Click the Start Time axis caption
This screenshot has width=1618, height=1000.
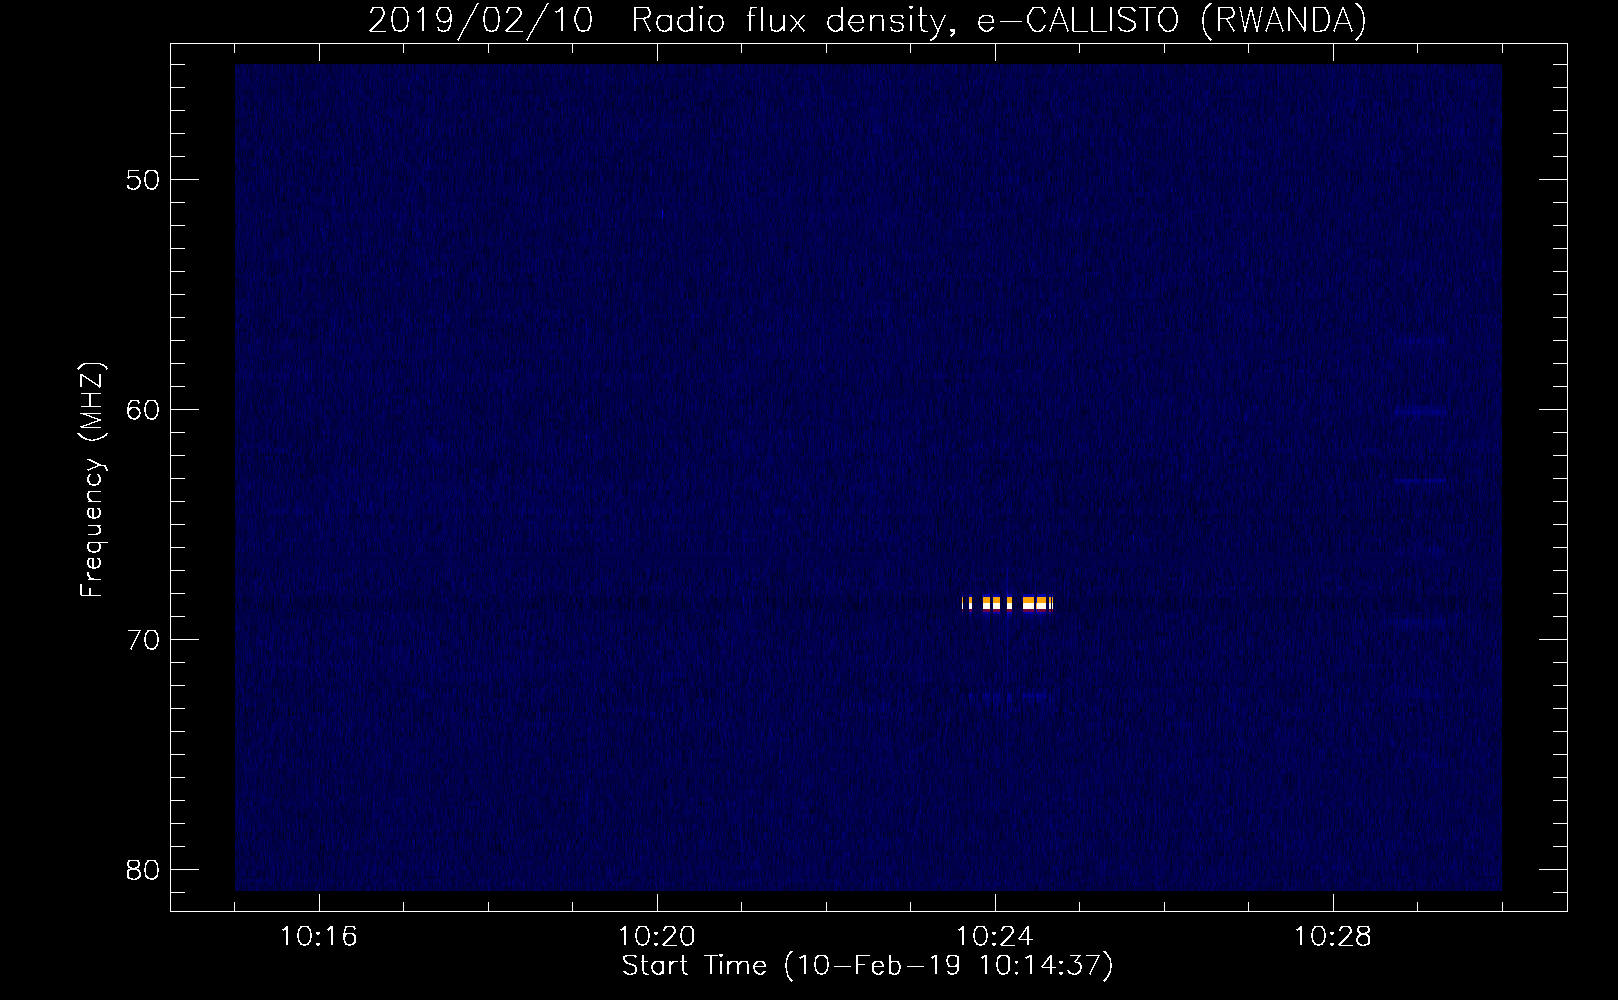click(x=867, y=966)
